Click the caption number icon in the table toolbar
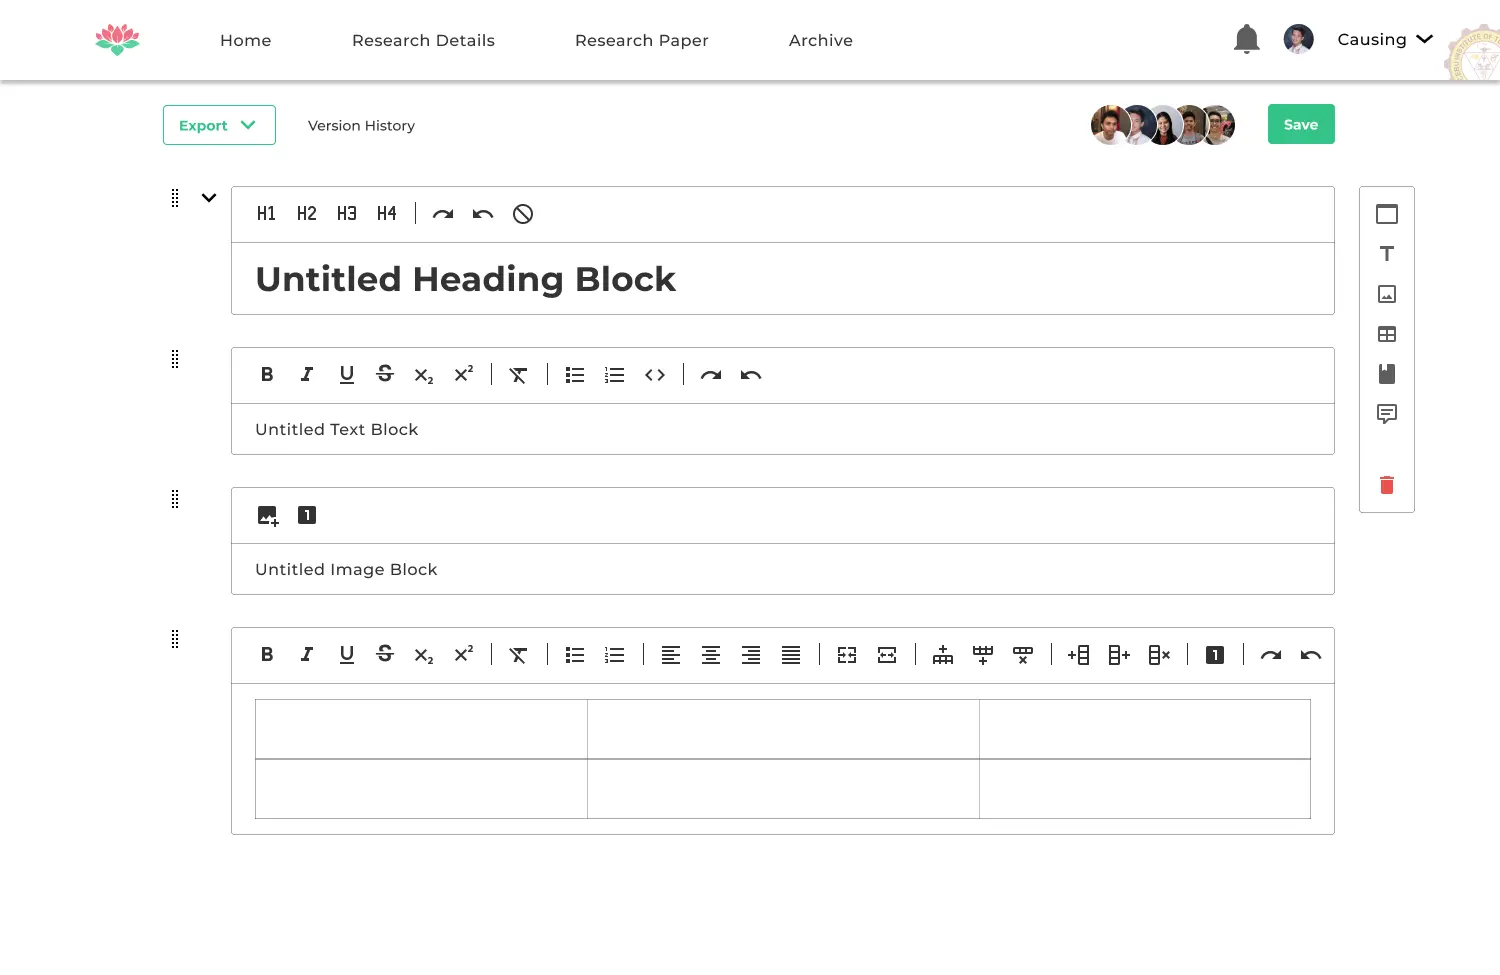The image size is (1500, 975). pos(1215,655)
